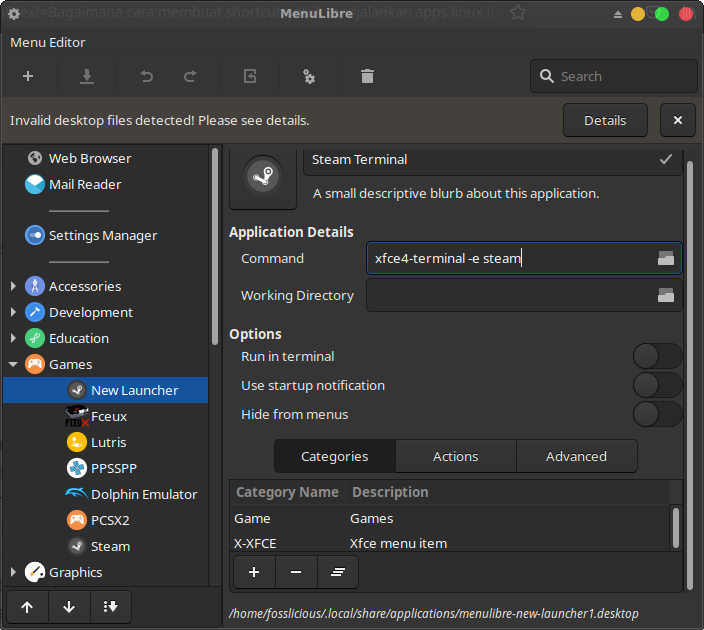The height and width of the screenshot is (630, 704).
Task: Open the settings gear in title bar
Action: (14, 14)
